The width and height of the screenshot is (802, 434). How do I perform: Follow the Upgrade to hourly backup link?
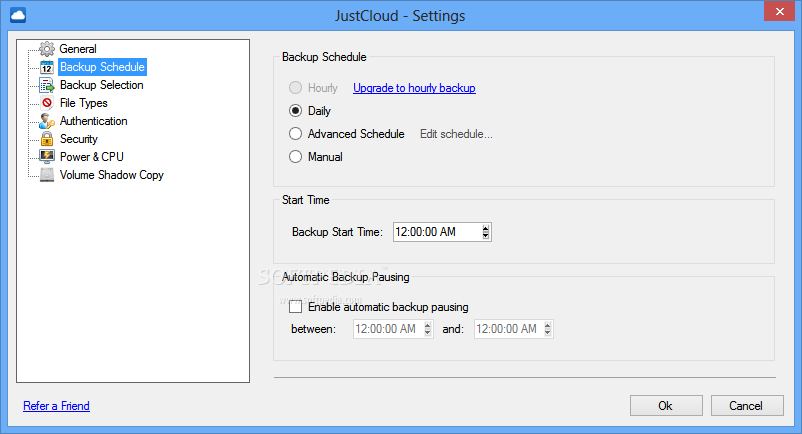414,88
